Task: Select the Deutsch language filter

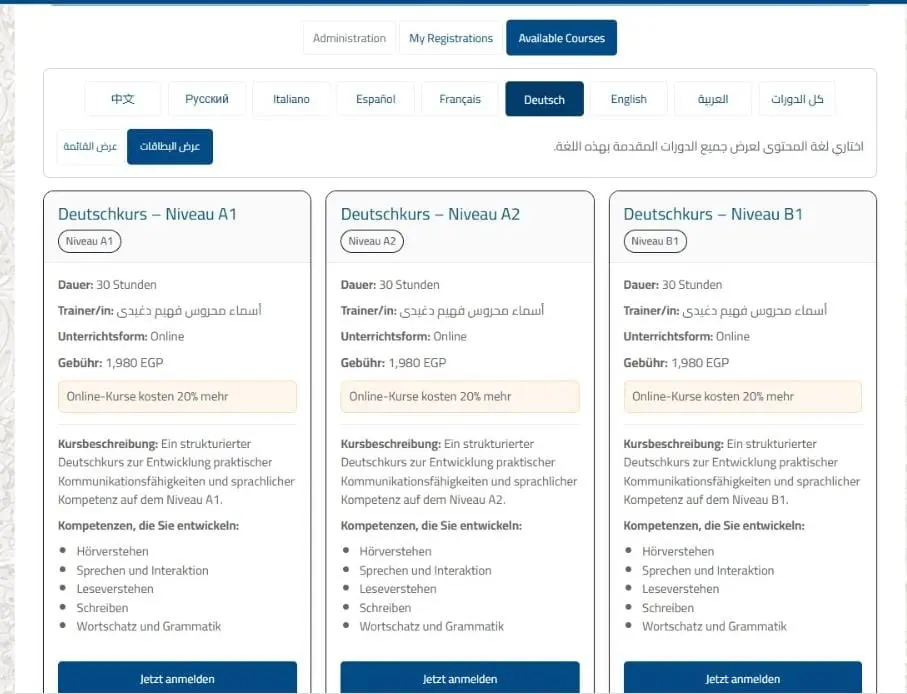Action: (x=544, y=99)
